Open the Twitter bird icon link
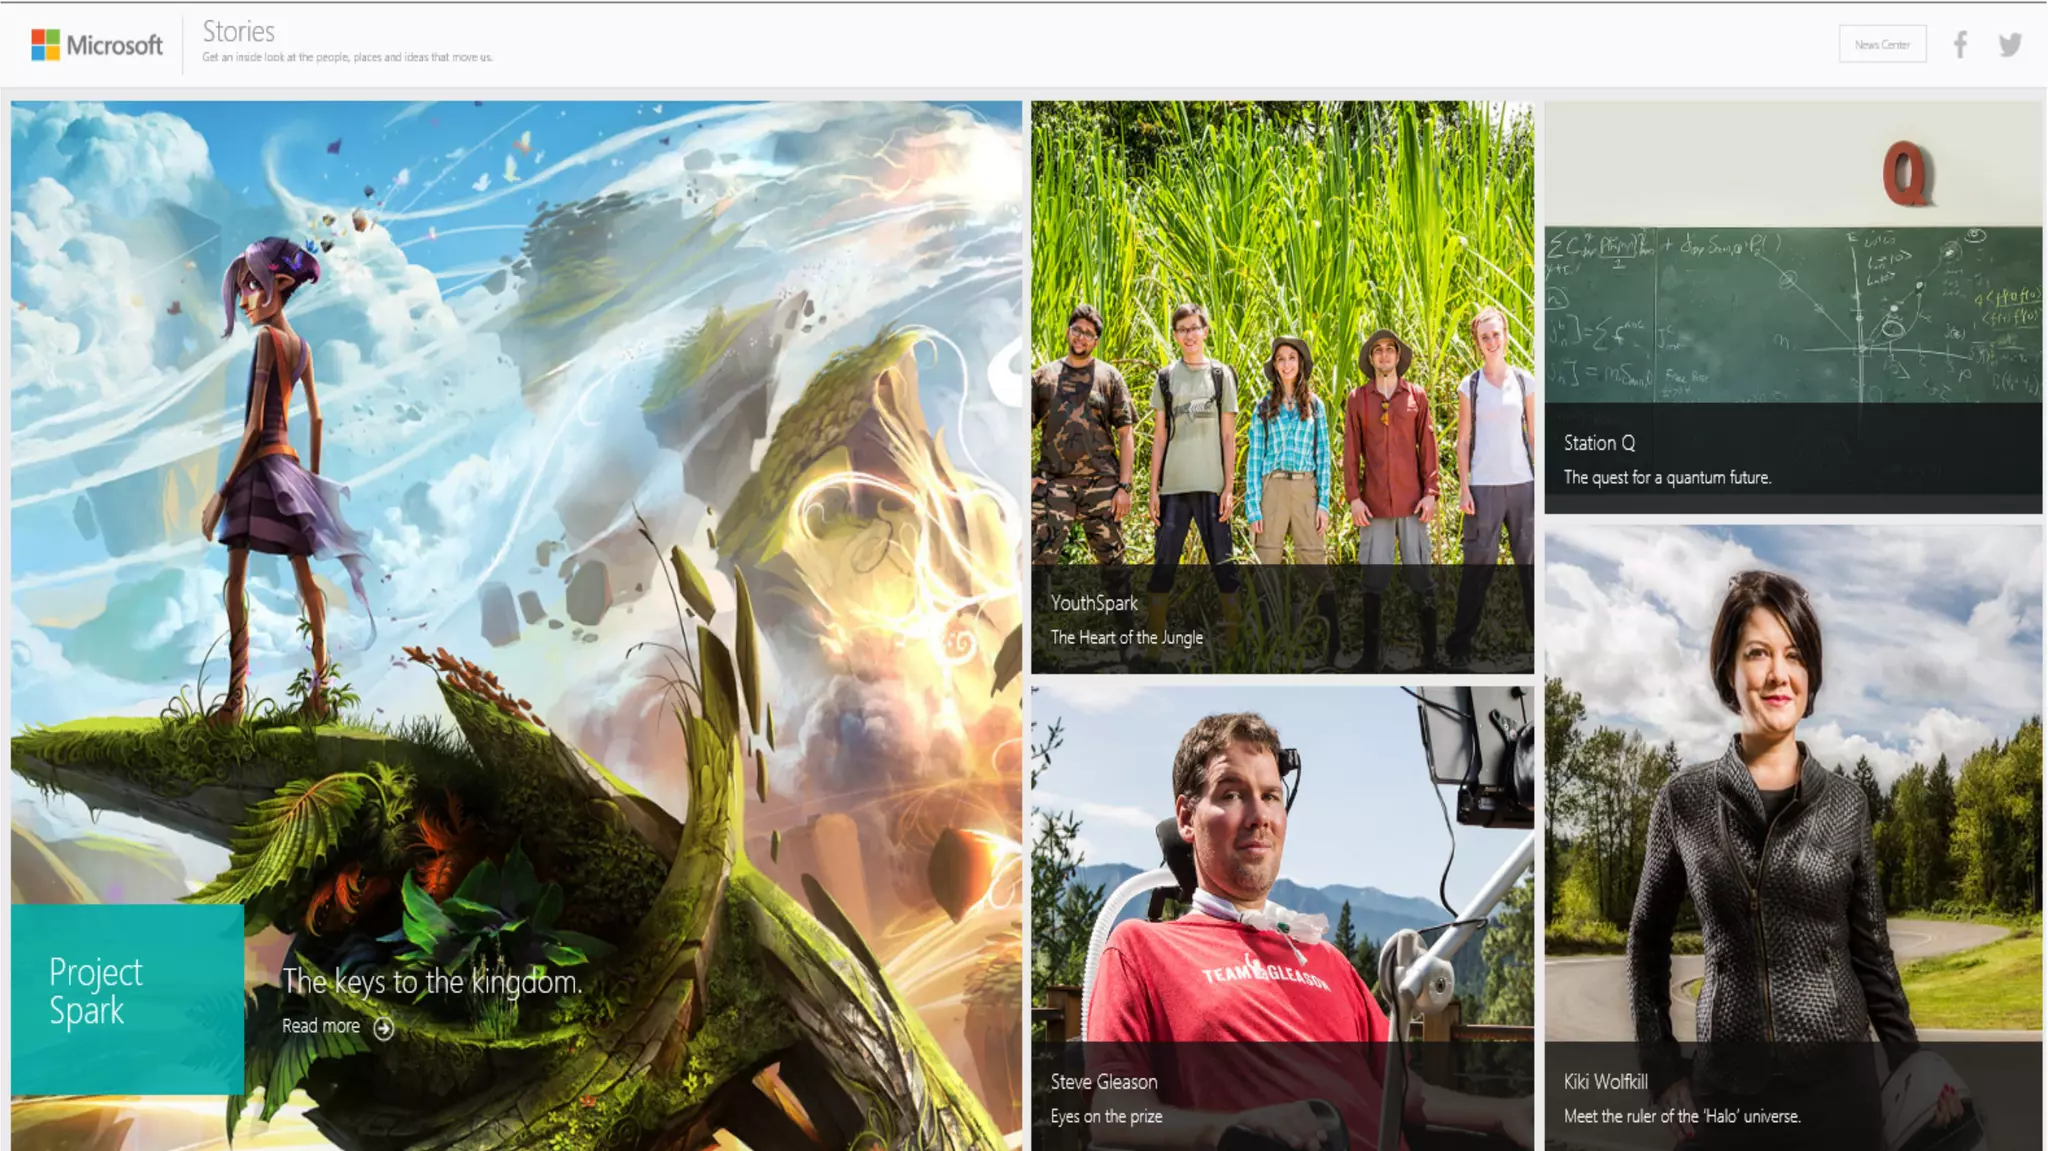Screen dimensions: 2048x1151 pyautogui.click(x=2010, y=45)
